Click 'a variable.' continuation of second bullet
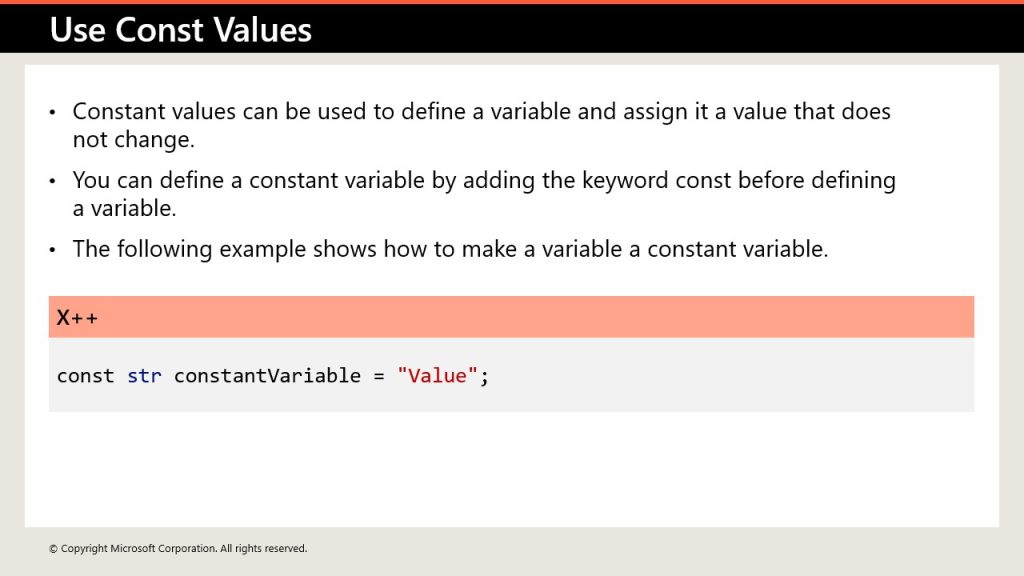 (124, 208)
